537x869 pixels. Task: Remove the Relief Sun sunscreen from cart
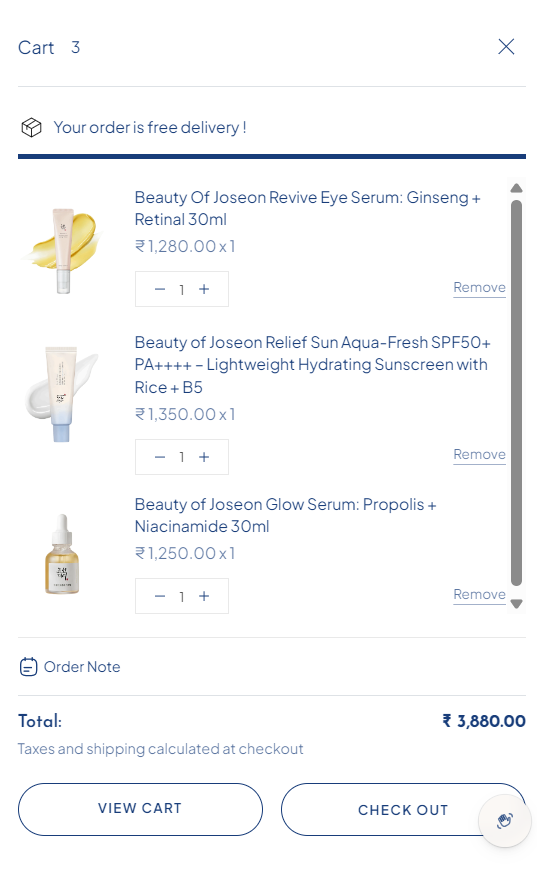click(479, 454)
